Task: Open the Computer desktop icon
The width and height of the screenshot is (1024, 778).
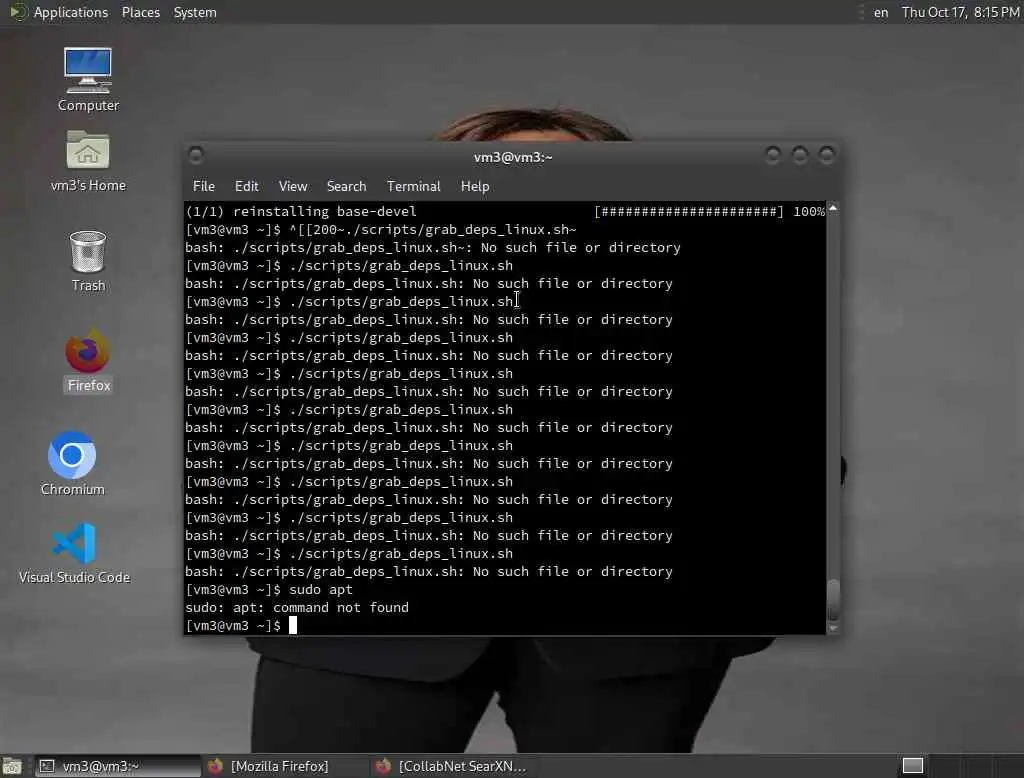Action: click(x=88, y=79)
